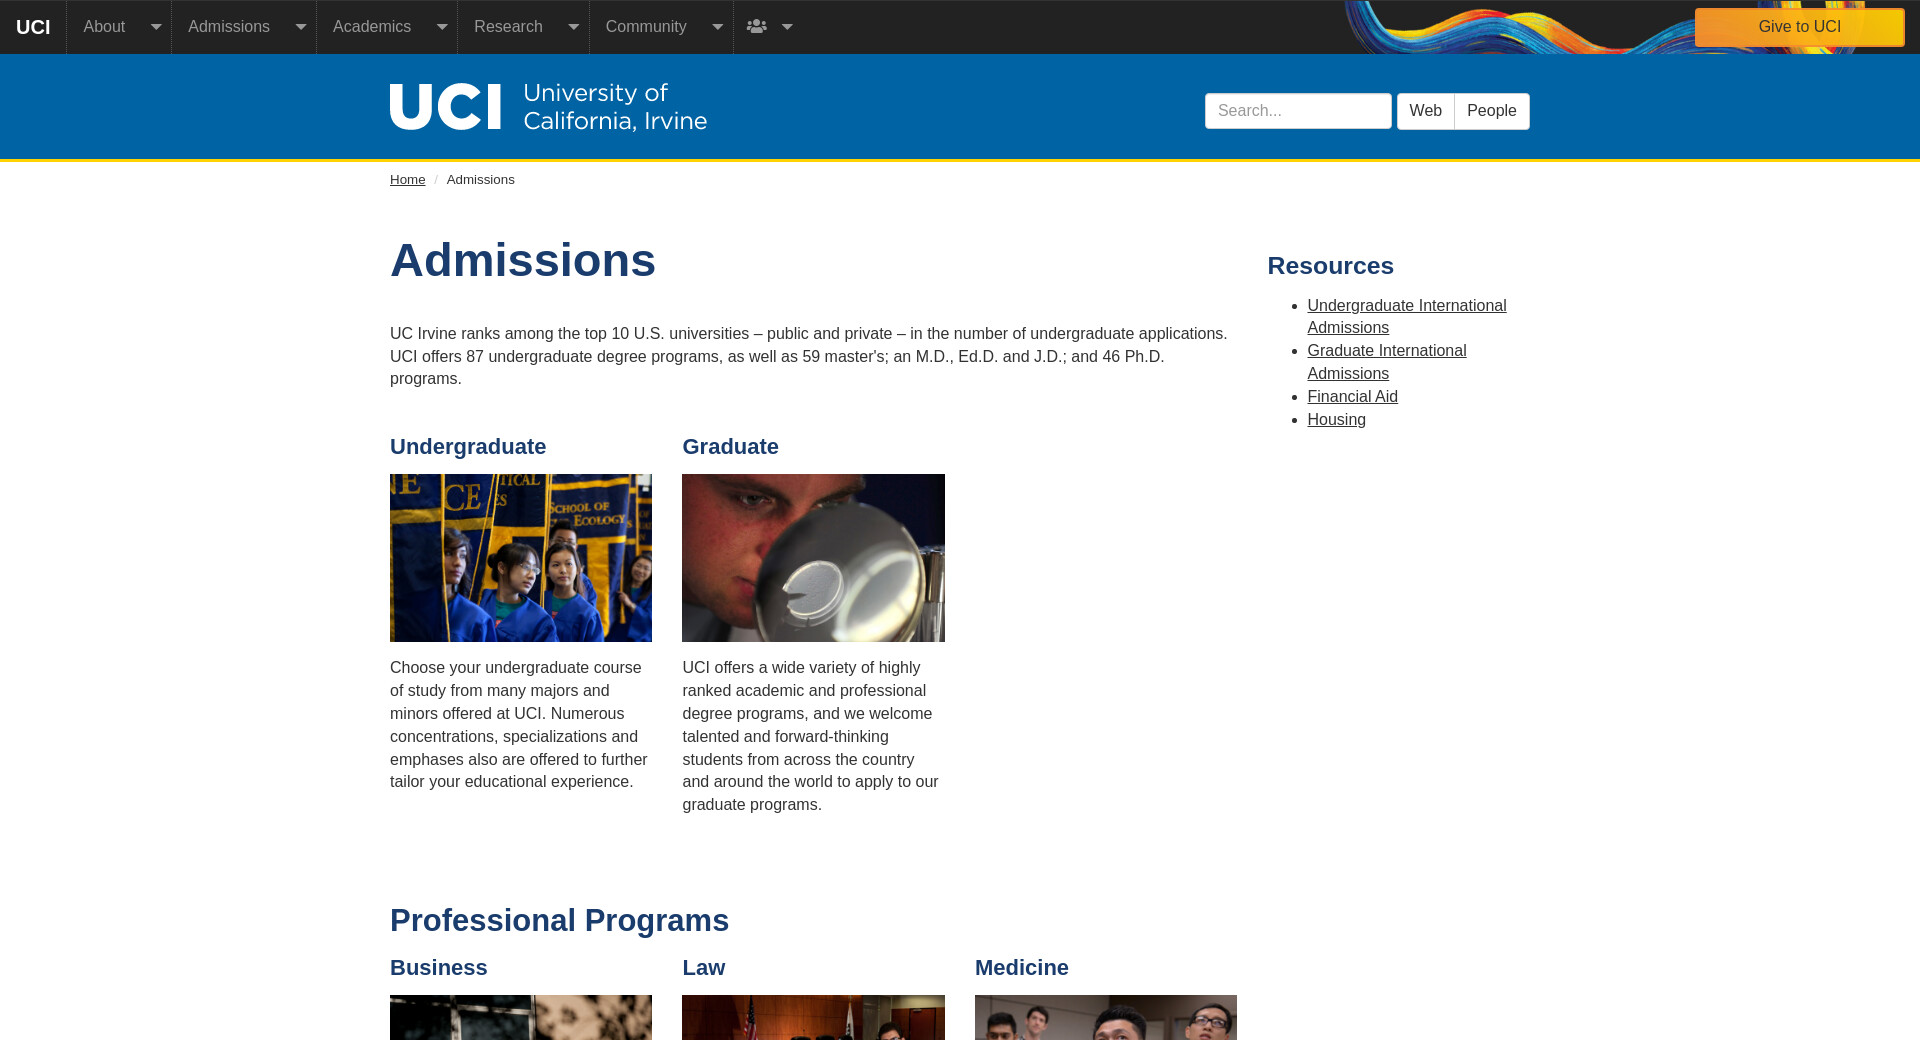Click the Undergraduate graduation photo thumbnail
This screenshot has width=1920, height=1040.
(521, 558)
